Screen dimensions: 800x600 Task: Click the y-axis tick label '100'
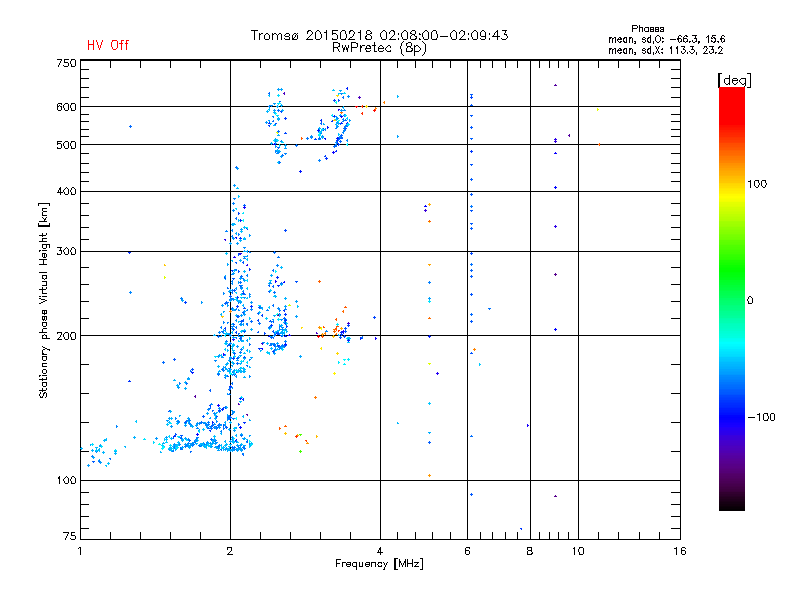click(x=66, y=480)
